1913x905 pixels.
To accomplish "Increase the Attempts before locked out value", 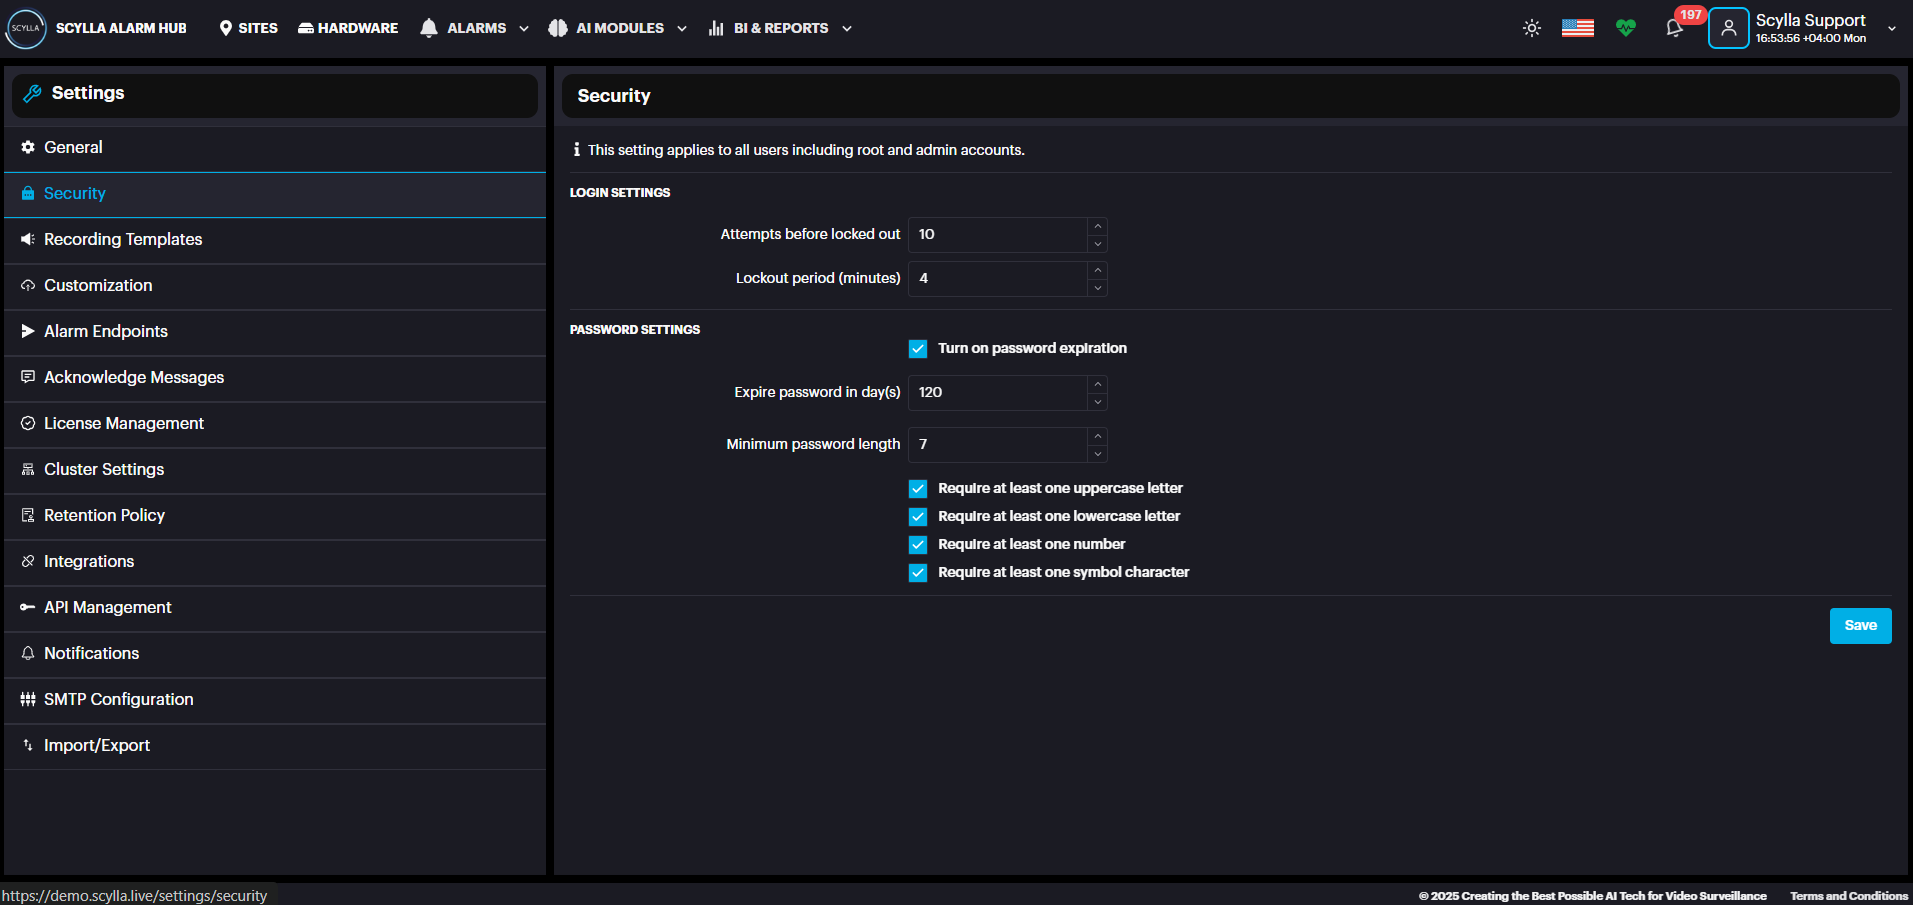I will click(x=1097, y=226).
